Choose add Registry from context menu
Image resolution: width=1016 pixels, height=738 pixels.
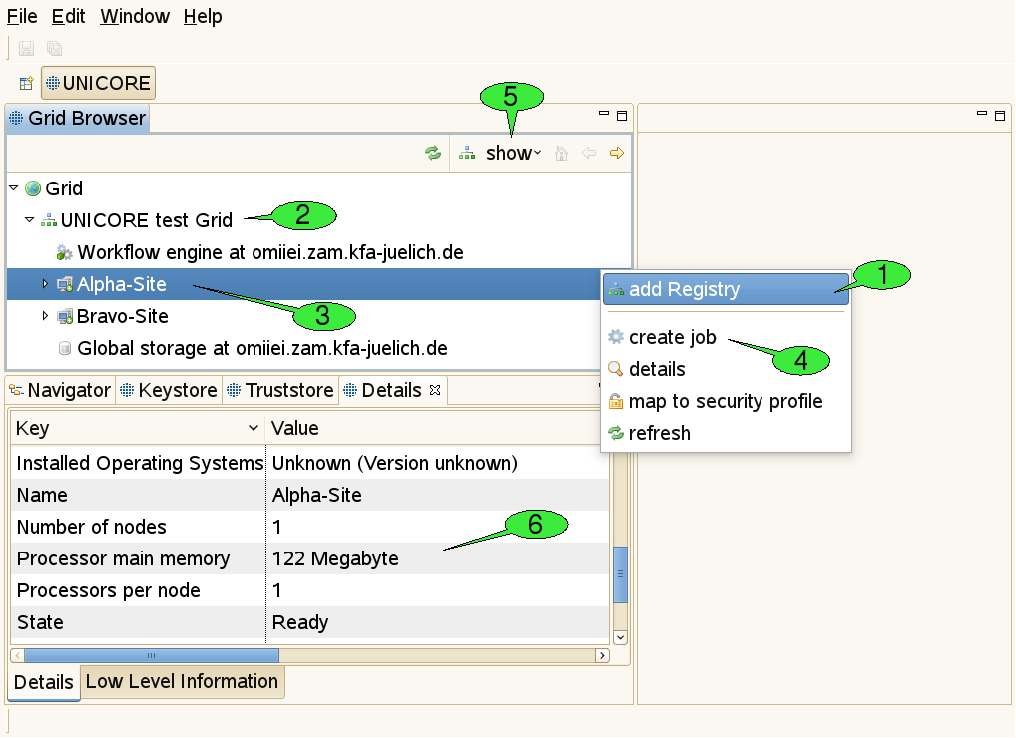pyautogui.click(x=726, y=289)
